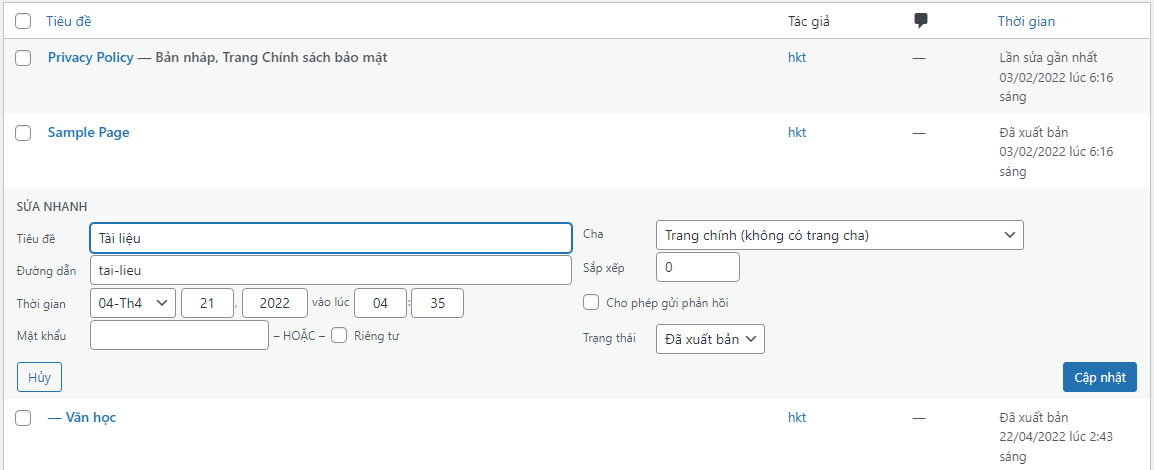Click the comments bubble column icon

pyautogui.click(x=921, y=21)
